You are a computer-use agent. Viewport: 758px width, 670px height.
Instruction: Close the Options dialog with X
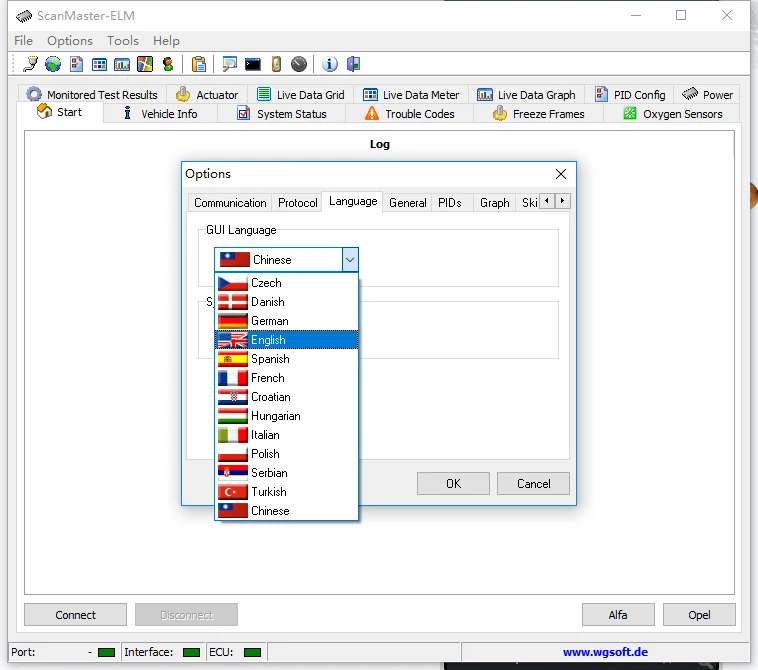(x=561, y=174)
